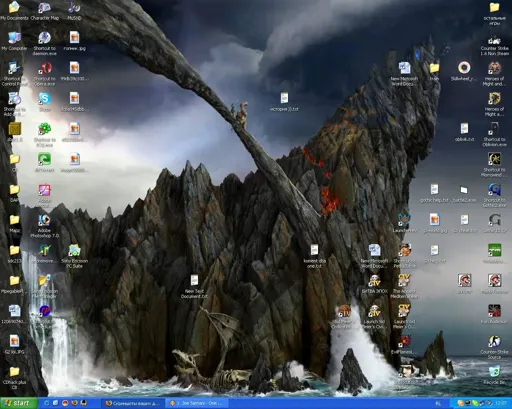Click the Recycle Bin icon

(494, 375)
